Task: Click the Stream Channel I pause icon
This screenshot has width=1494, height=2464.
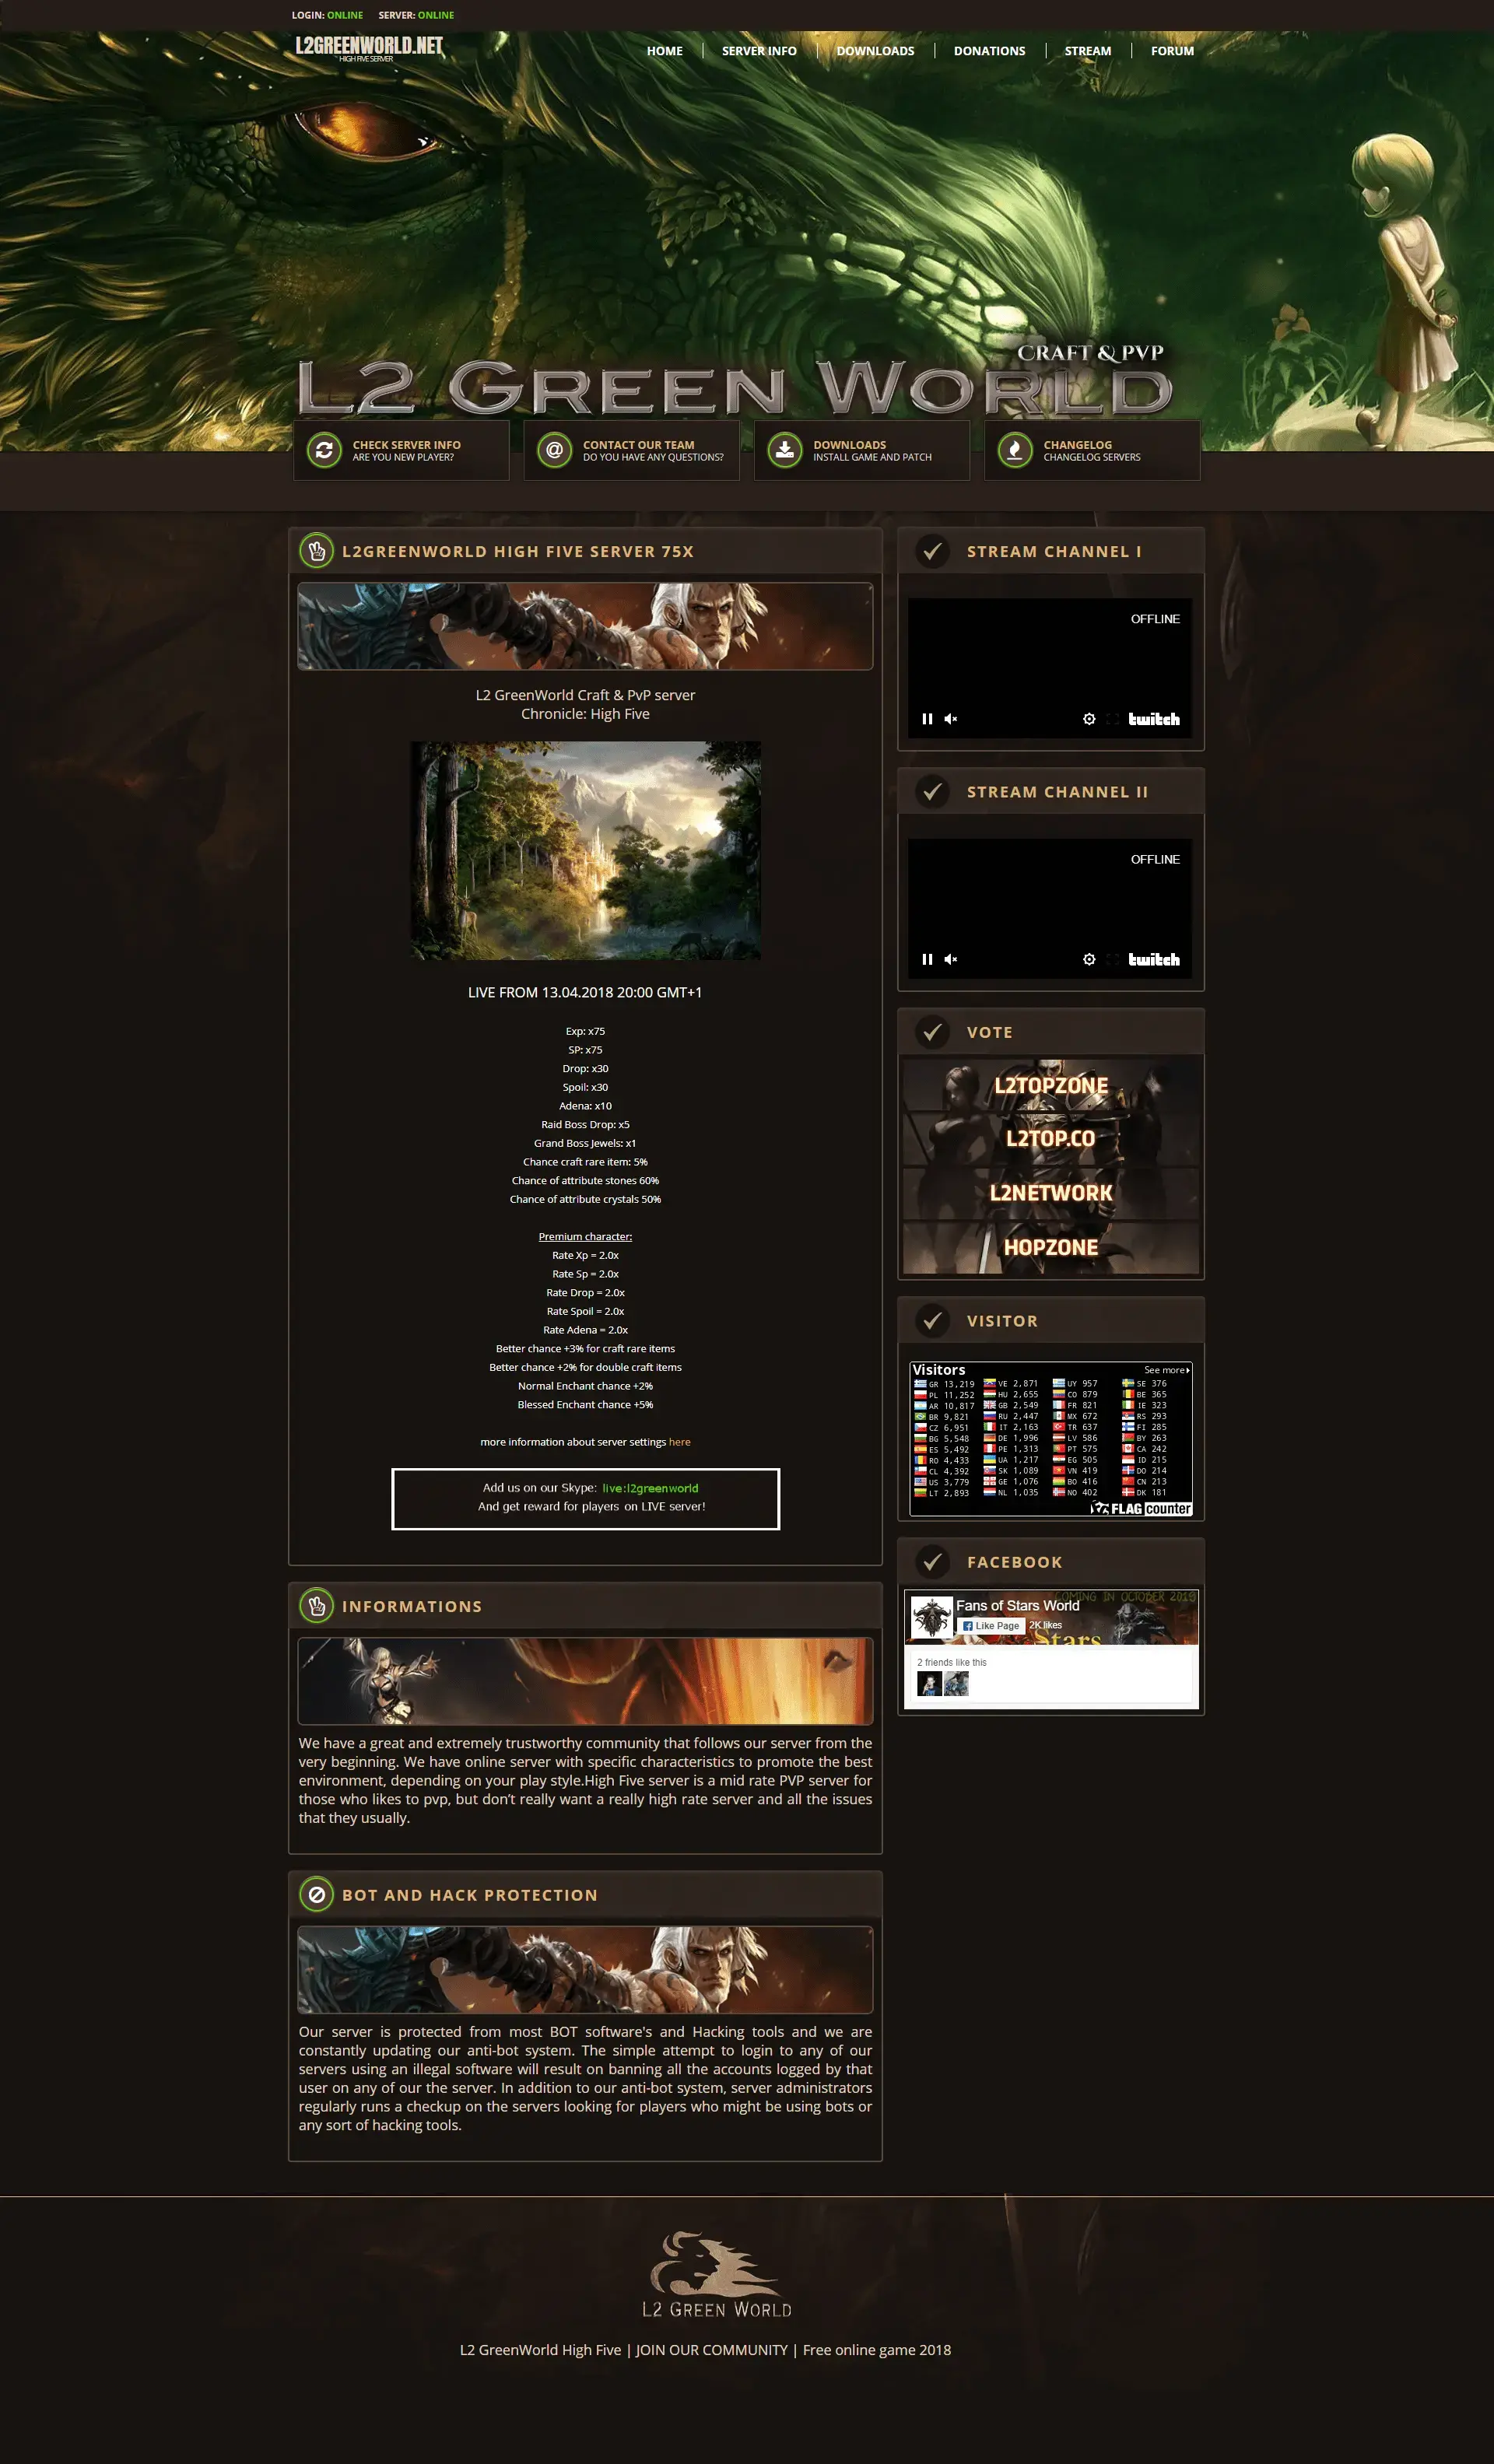Action: (x=929, y=718)
